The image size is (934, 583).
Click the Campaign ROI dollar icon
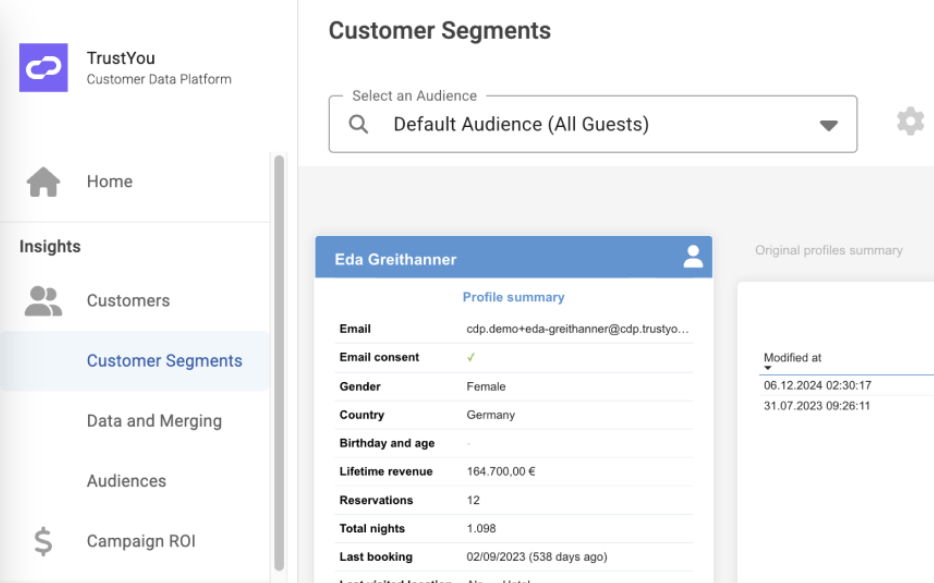[x=43, y=541]
